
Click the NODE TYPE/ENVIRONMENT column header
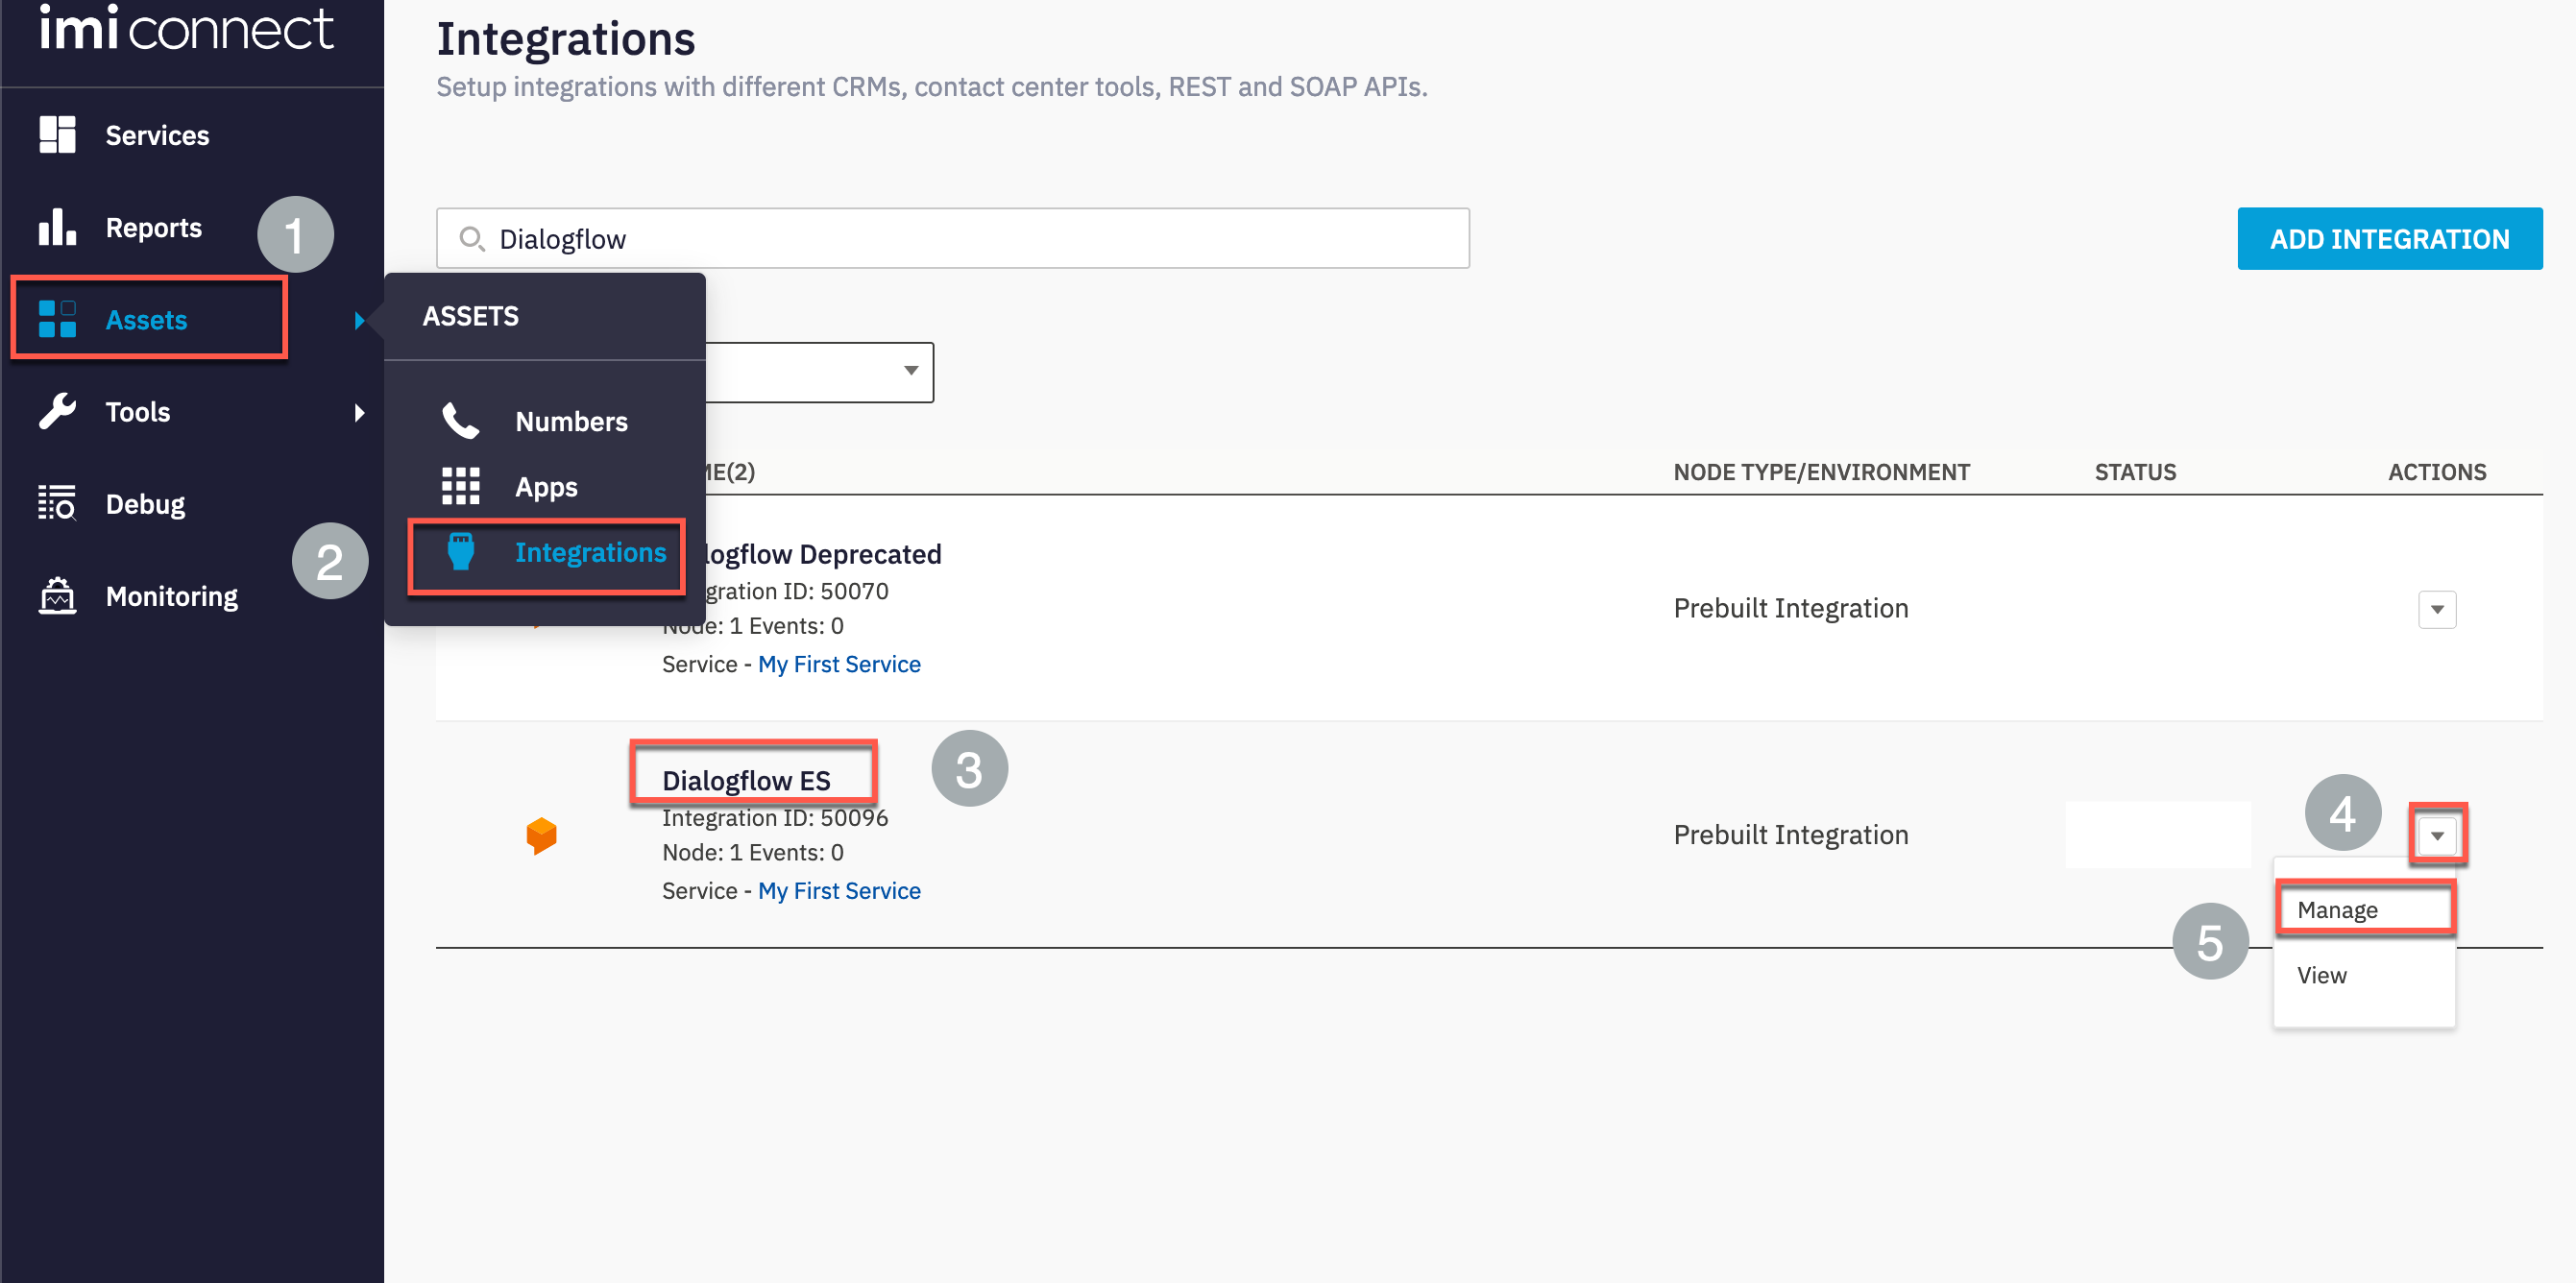pyautogui.click(x=1821, y=472)
